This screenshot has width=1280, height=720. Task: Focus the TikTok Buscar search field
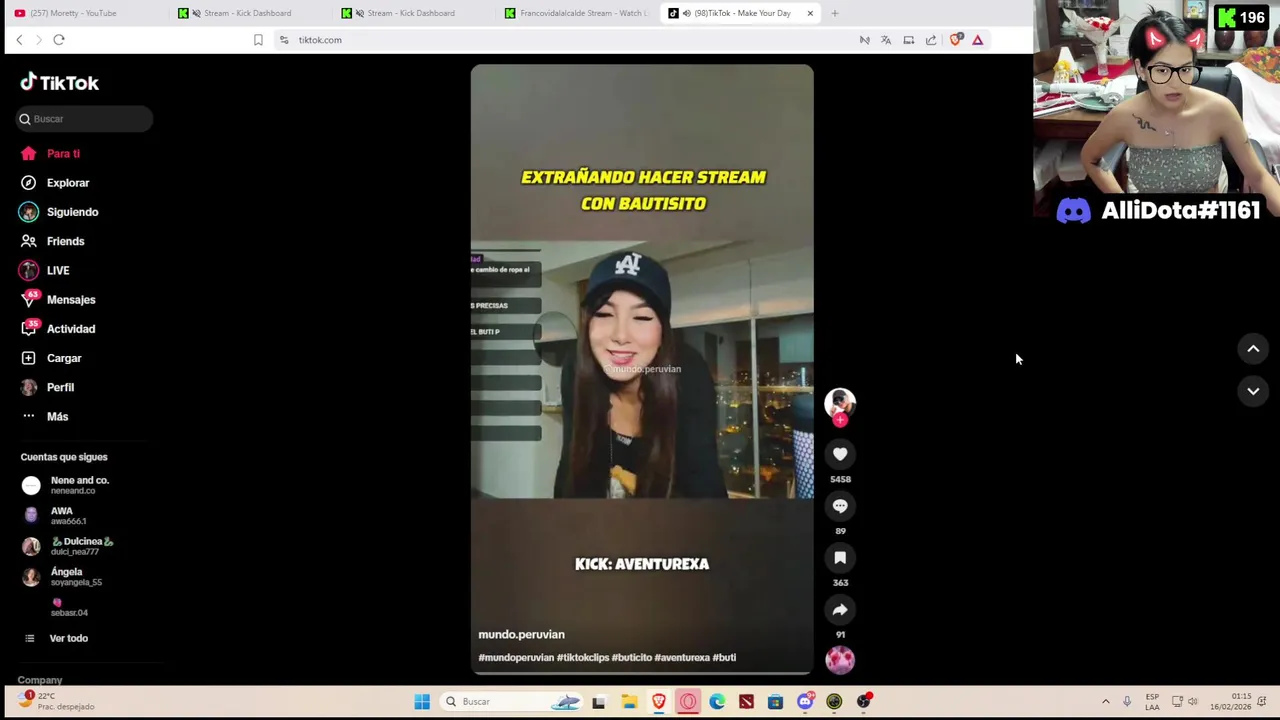85,119
